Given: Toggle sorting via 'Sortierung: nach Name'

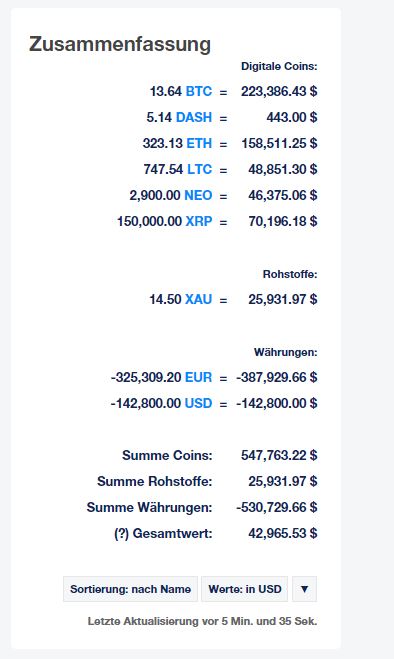Looking at the screenshot, I should (130, 589).
